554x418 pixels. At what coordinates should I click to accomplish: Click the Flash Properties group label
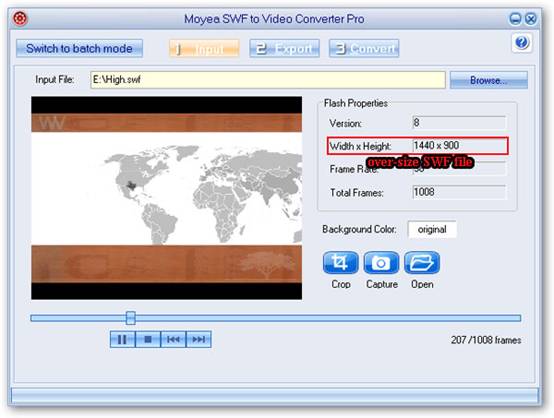click(356, 103)
